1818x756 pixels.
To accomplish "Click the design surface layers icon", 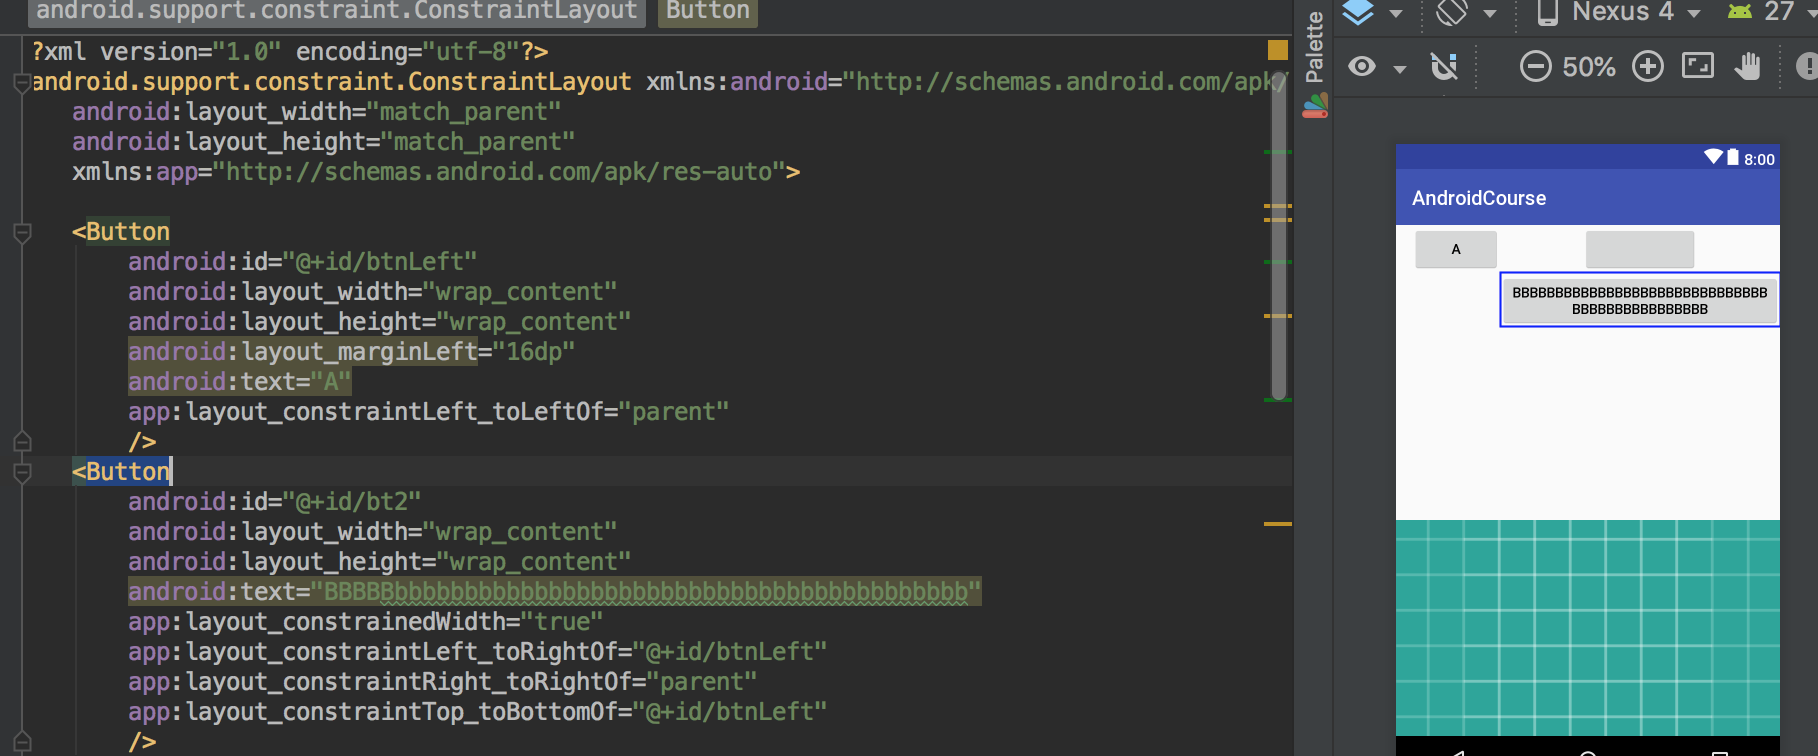I will coord(1358,12).
